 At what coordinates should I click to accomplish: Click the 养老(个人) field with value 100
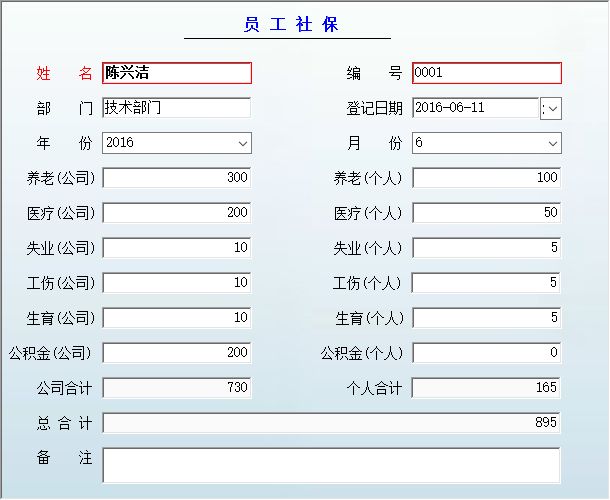pyautogui.click(x=486, y=178)
